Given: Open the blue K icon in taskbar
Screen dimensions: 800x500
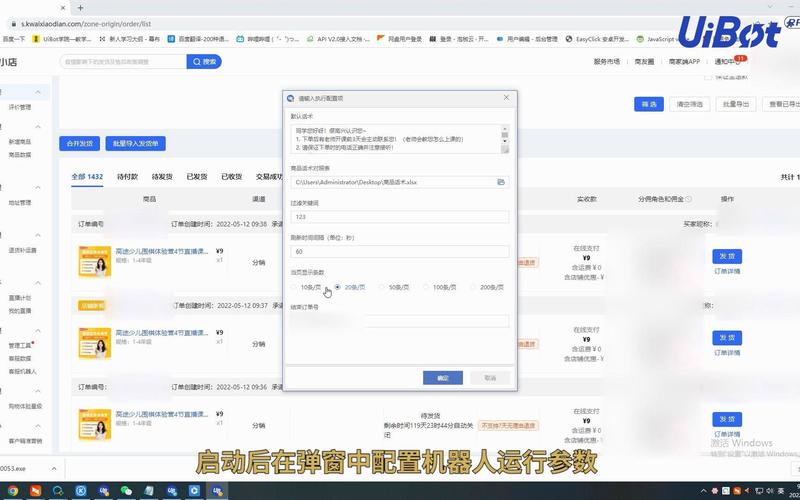Looking at the screenshot, I should tap(81, 491).
